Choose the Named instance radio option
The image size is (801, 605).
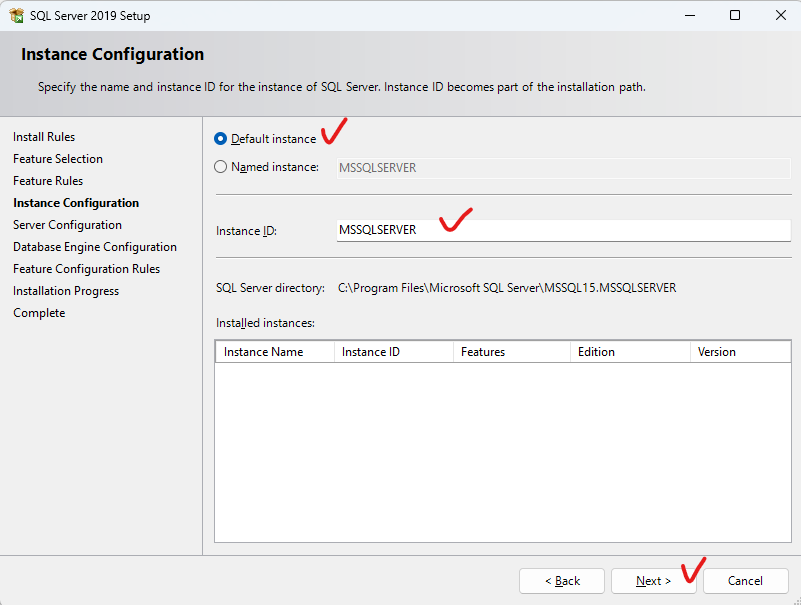[x=220, y=167]
